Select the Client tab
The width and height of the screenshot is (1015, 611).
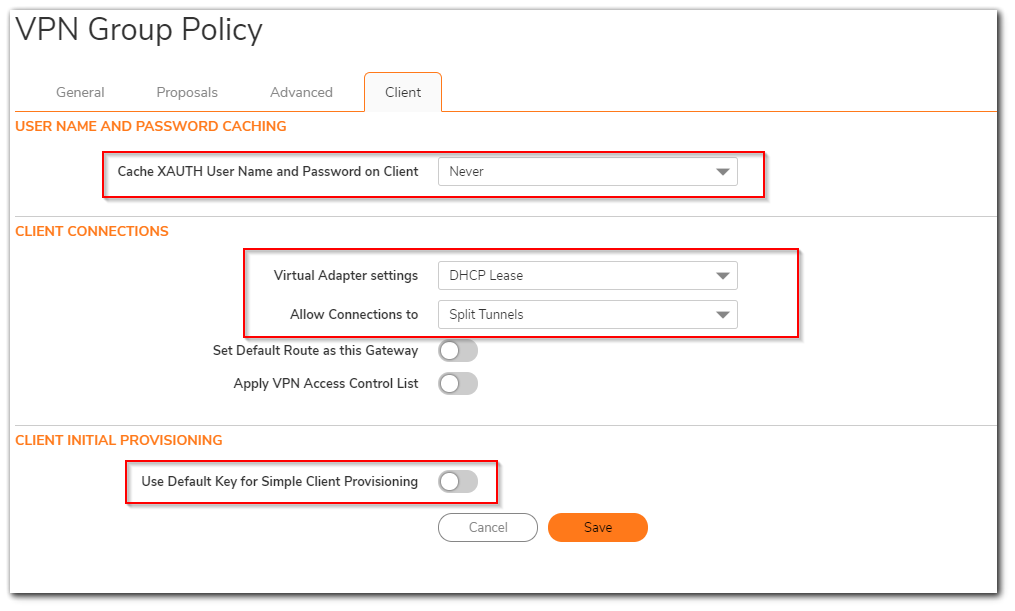point(403,92)
